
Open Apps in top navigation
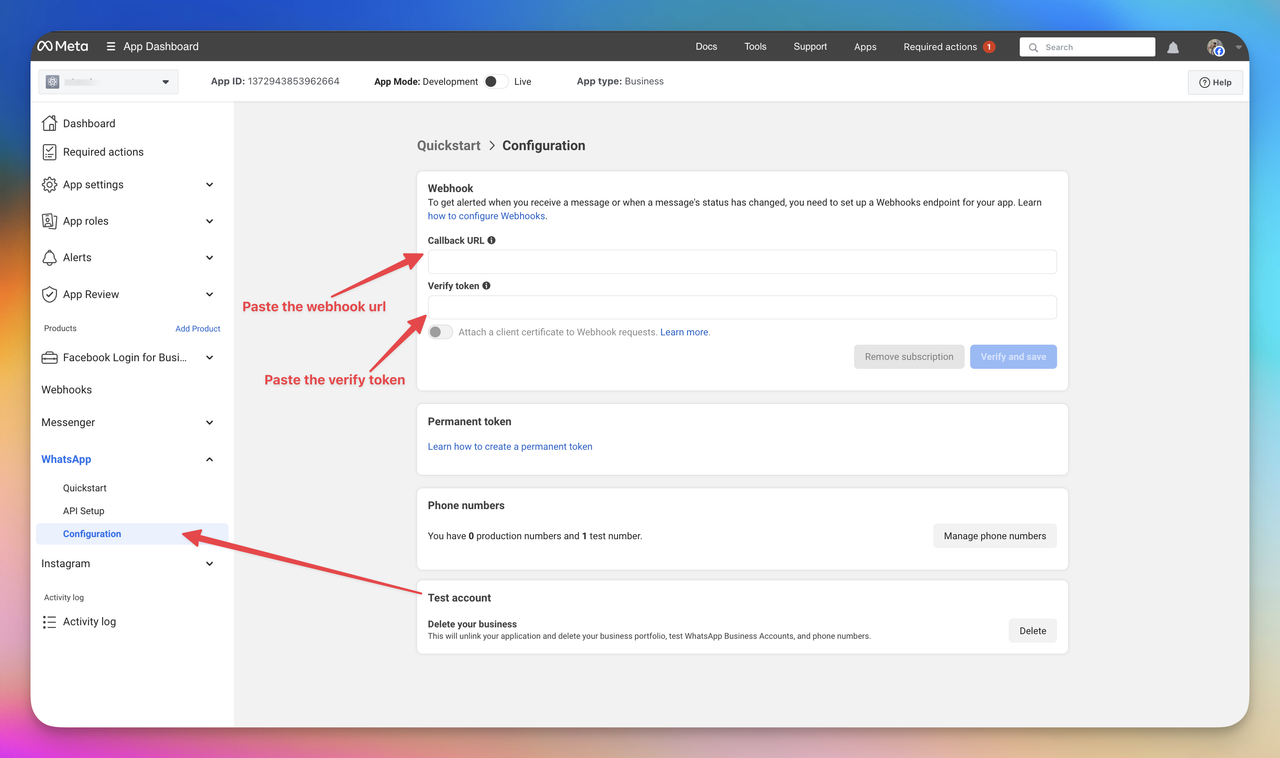point(865,47)
